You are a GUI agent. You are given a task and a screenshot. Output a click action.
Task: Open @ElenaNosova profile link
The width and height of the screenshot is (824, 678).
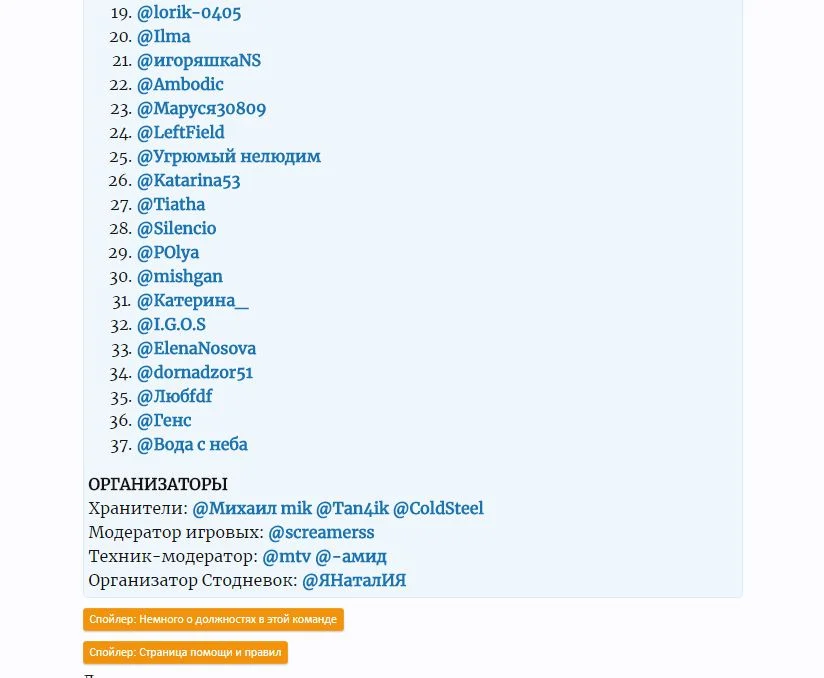(x=196, y=349)
